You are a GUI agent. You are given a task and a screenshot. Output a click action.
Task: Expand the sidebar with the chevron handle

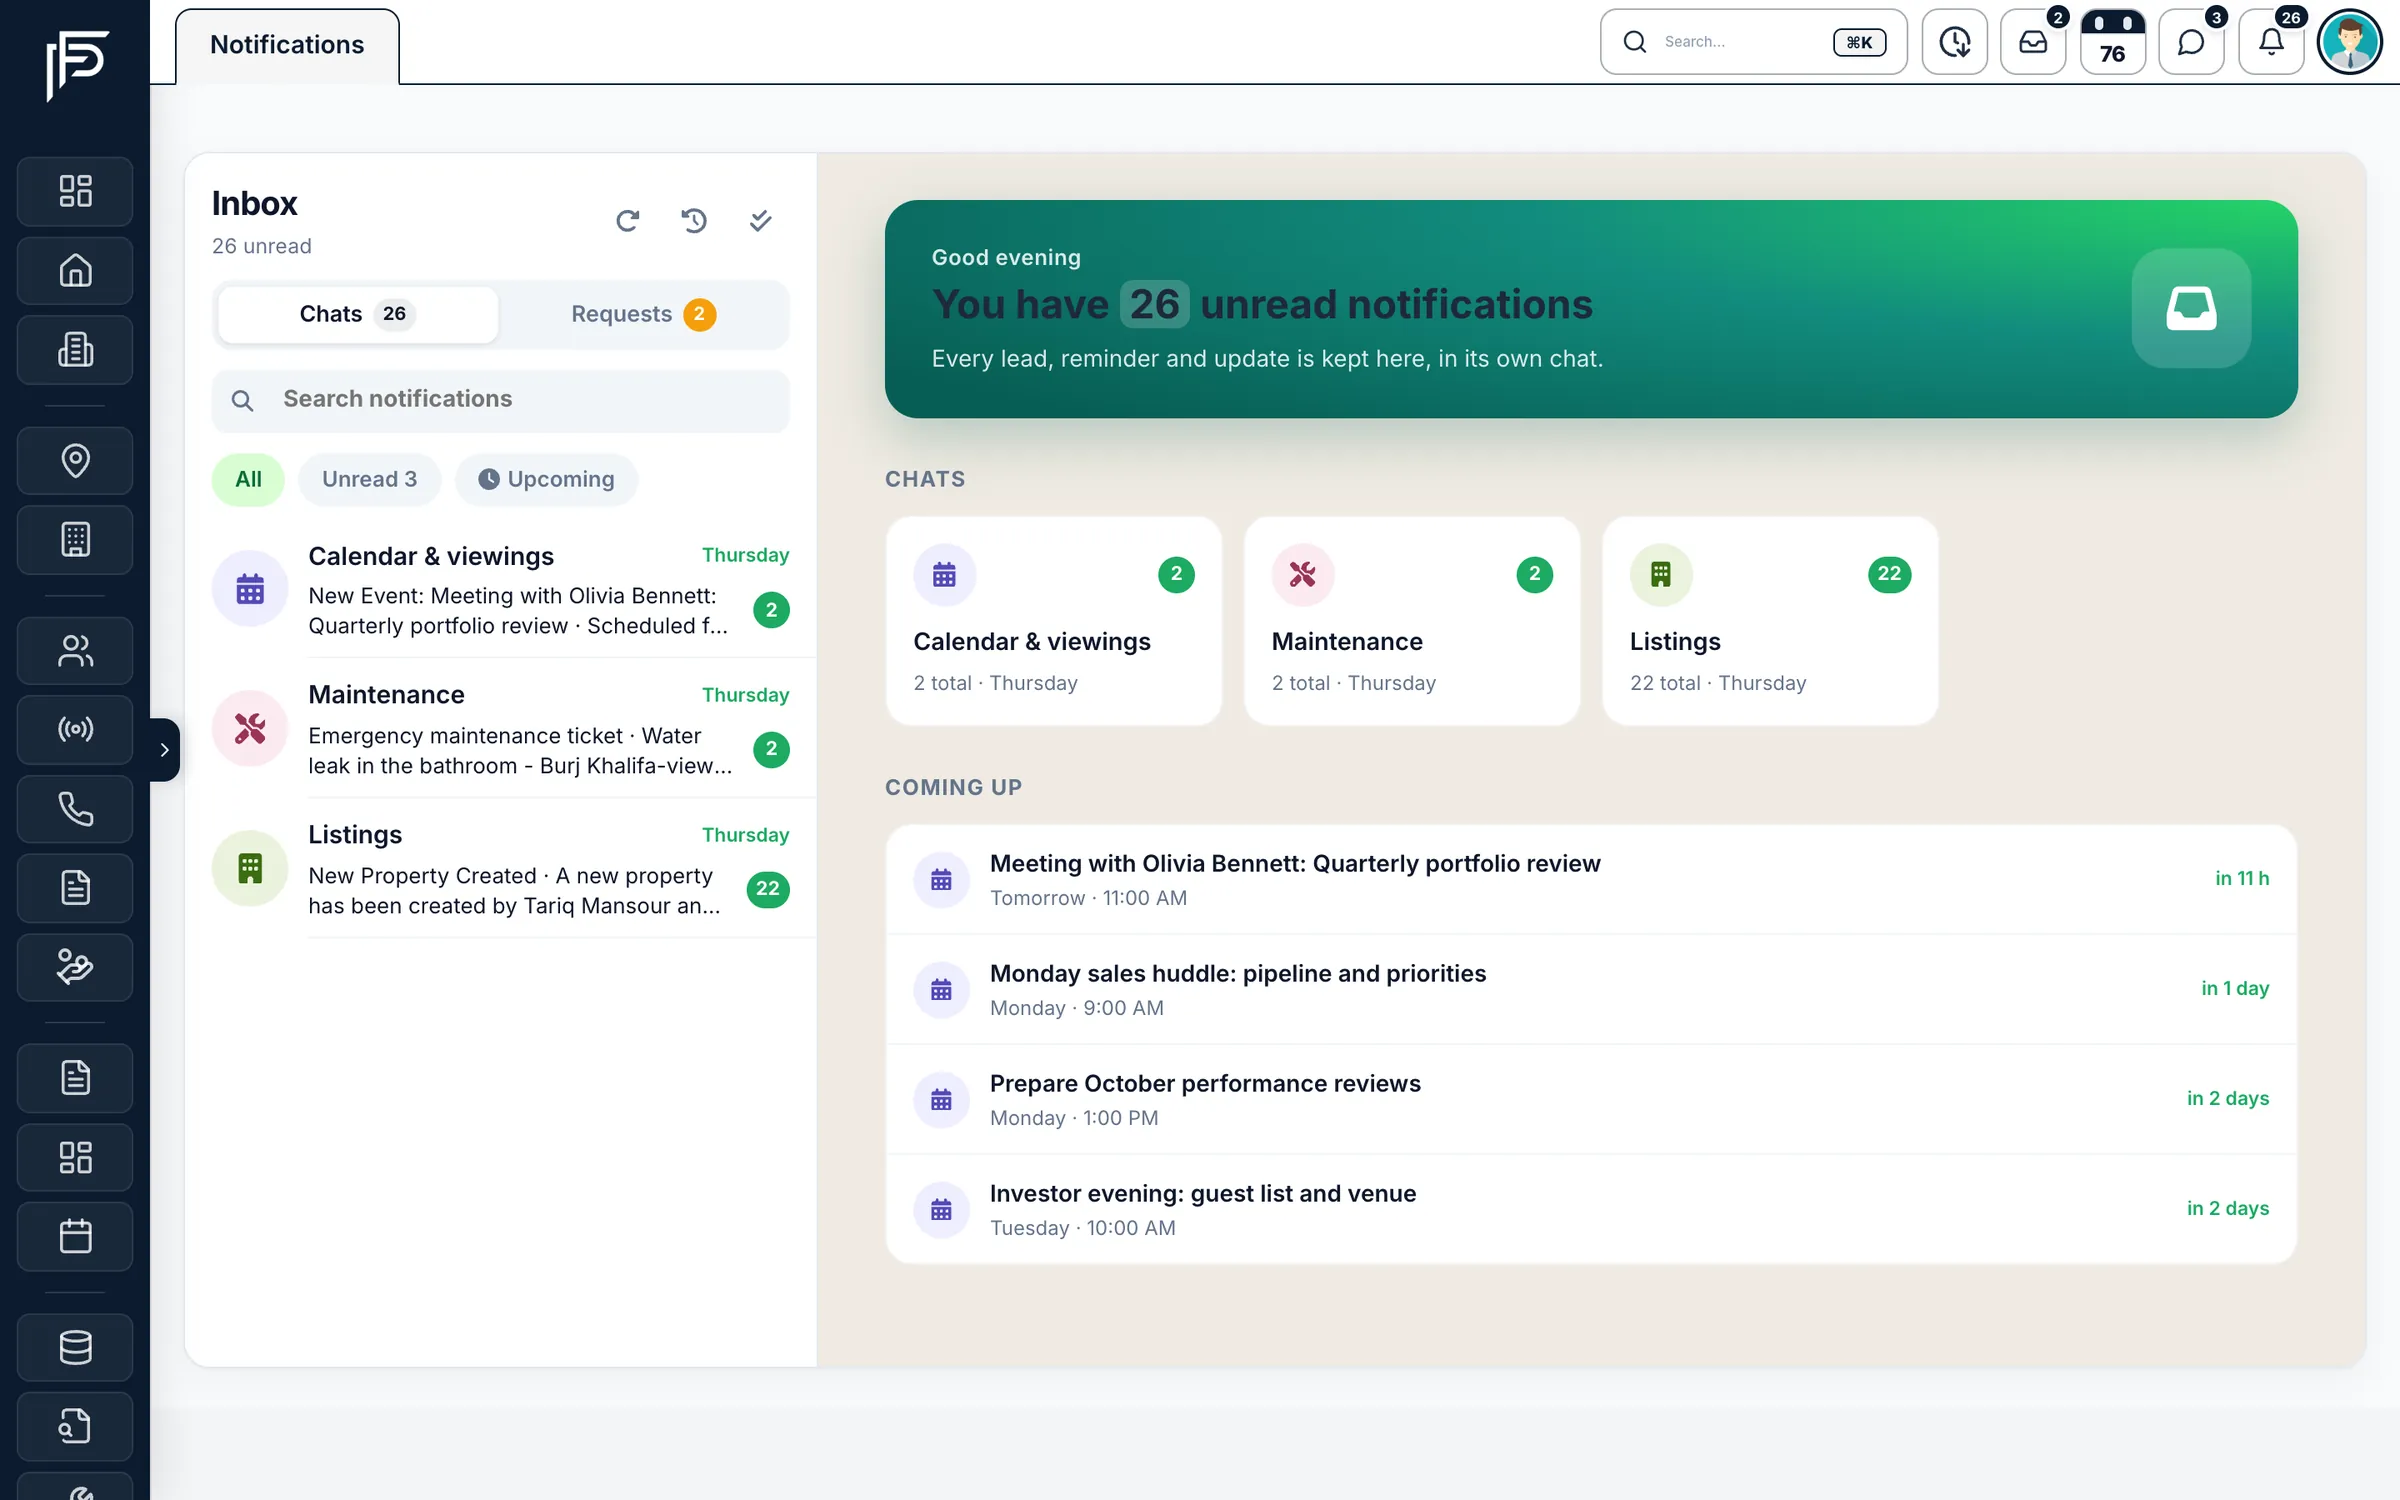(x=164, y=749)
